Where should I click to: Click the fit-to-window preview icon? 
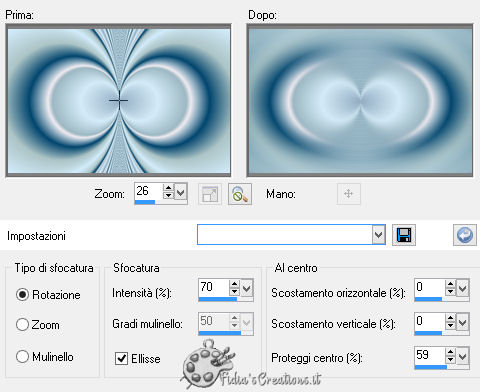[210, 194]
